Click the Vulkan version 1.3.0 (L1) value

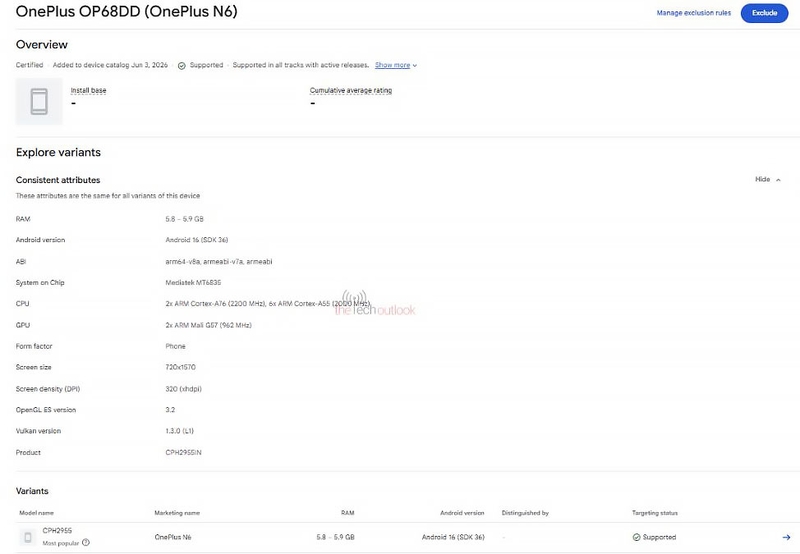(179, 431)
